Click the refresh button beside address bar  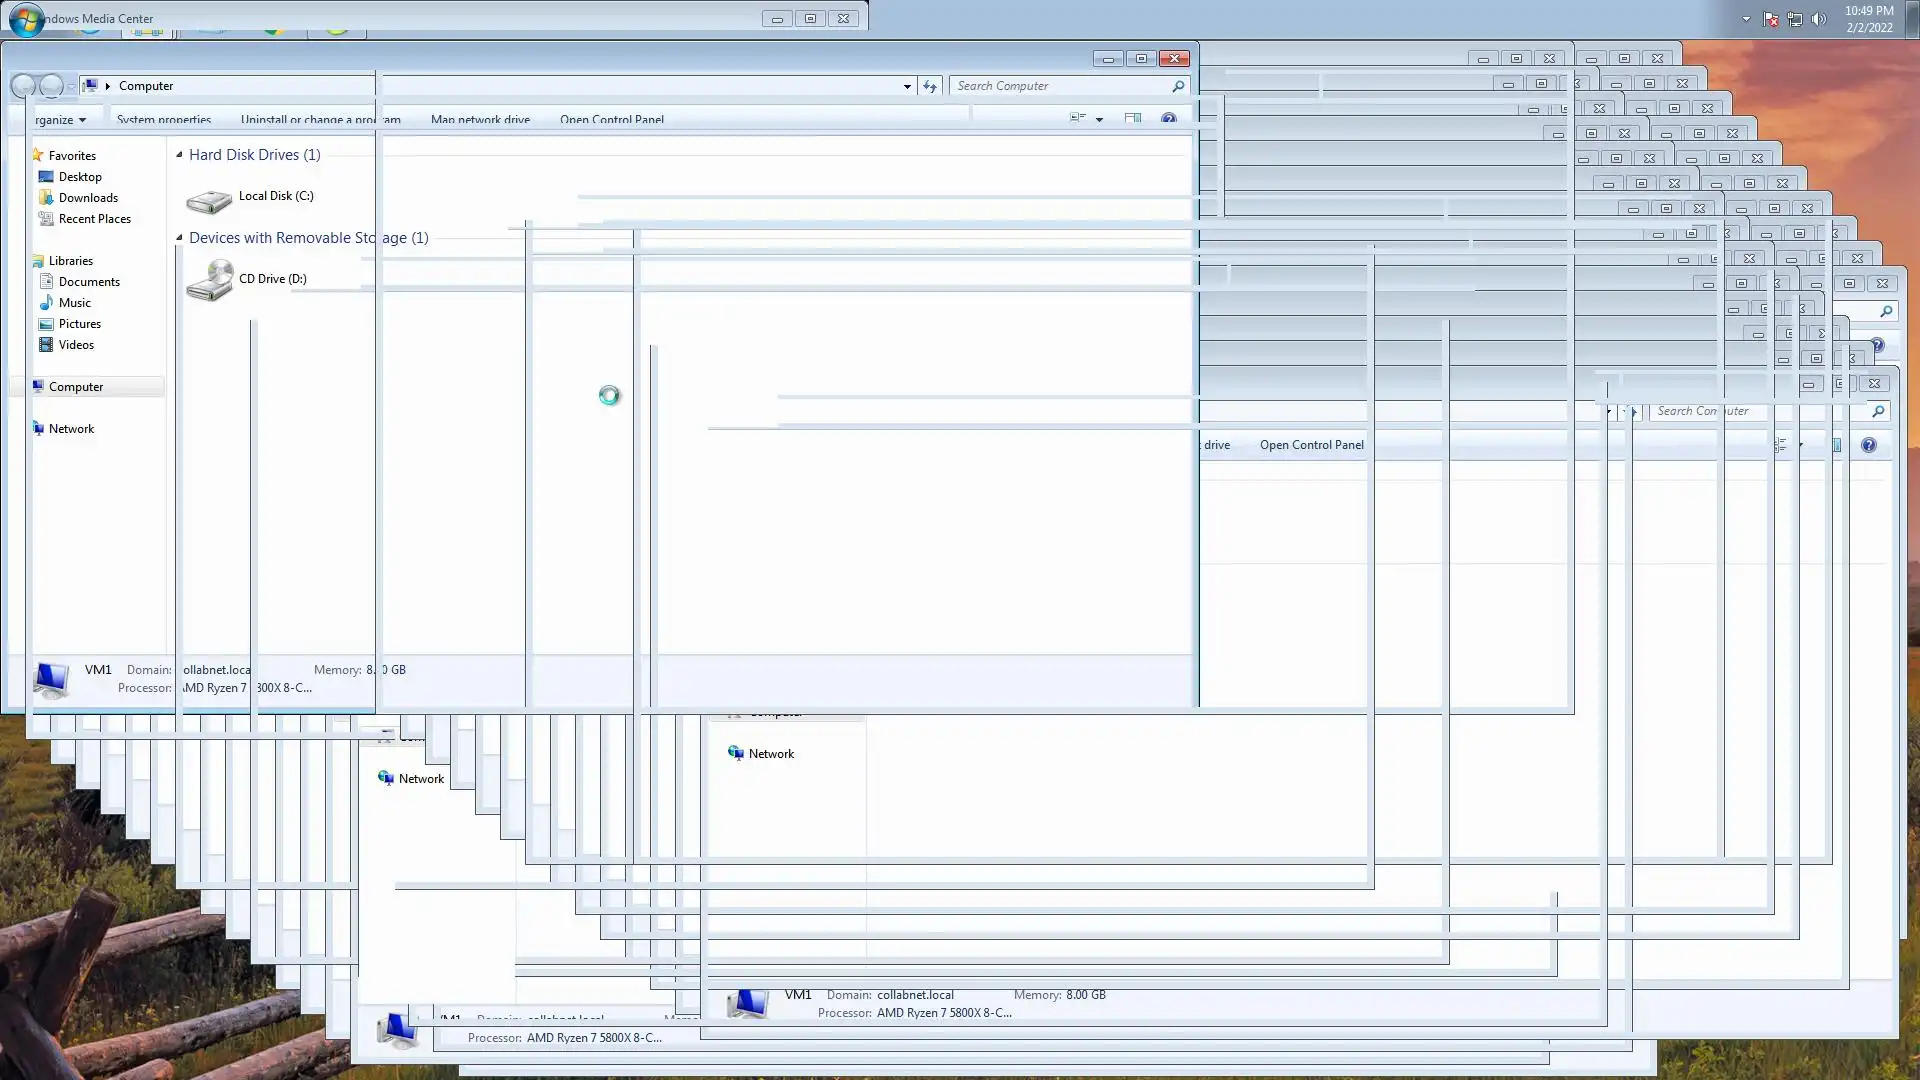click(930, 86)
